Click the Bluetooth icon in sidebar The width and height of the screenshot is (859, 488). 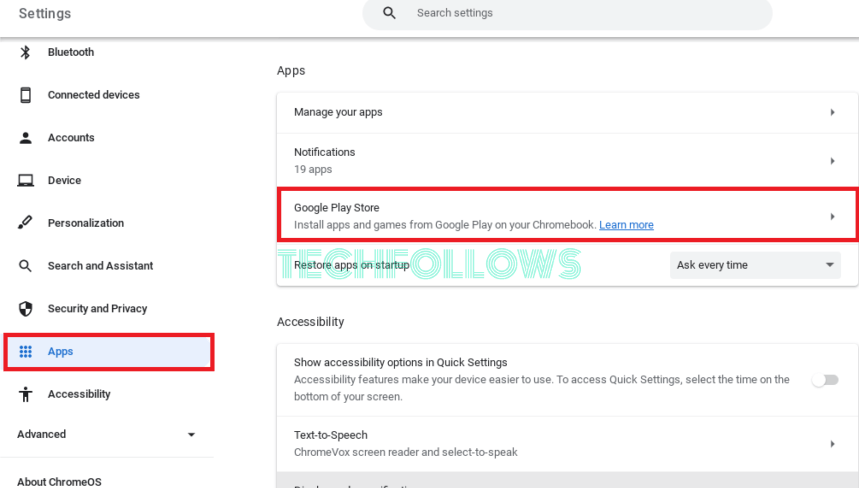pyautogui.click(x=25, y=52)
